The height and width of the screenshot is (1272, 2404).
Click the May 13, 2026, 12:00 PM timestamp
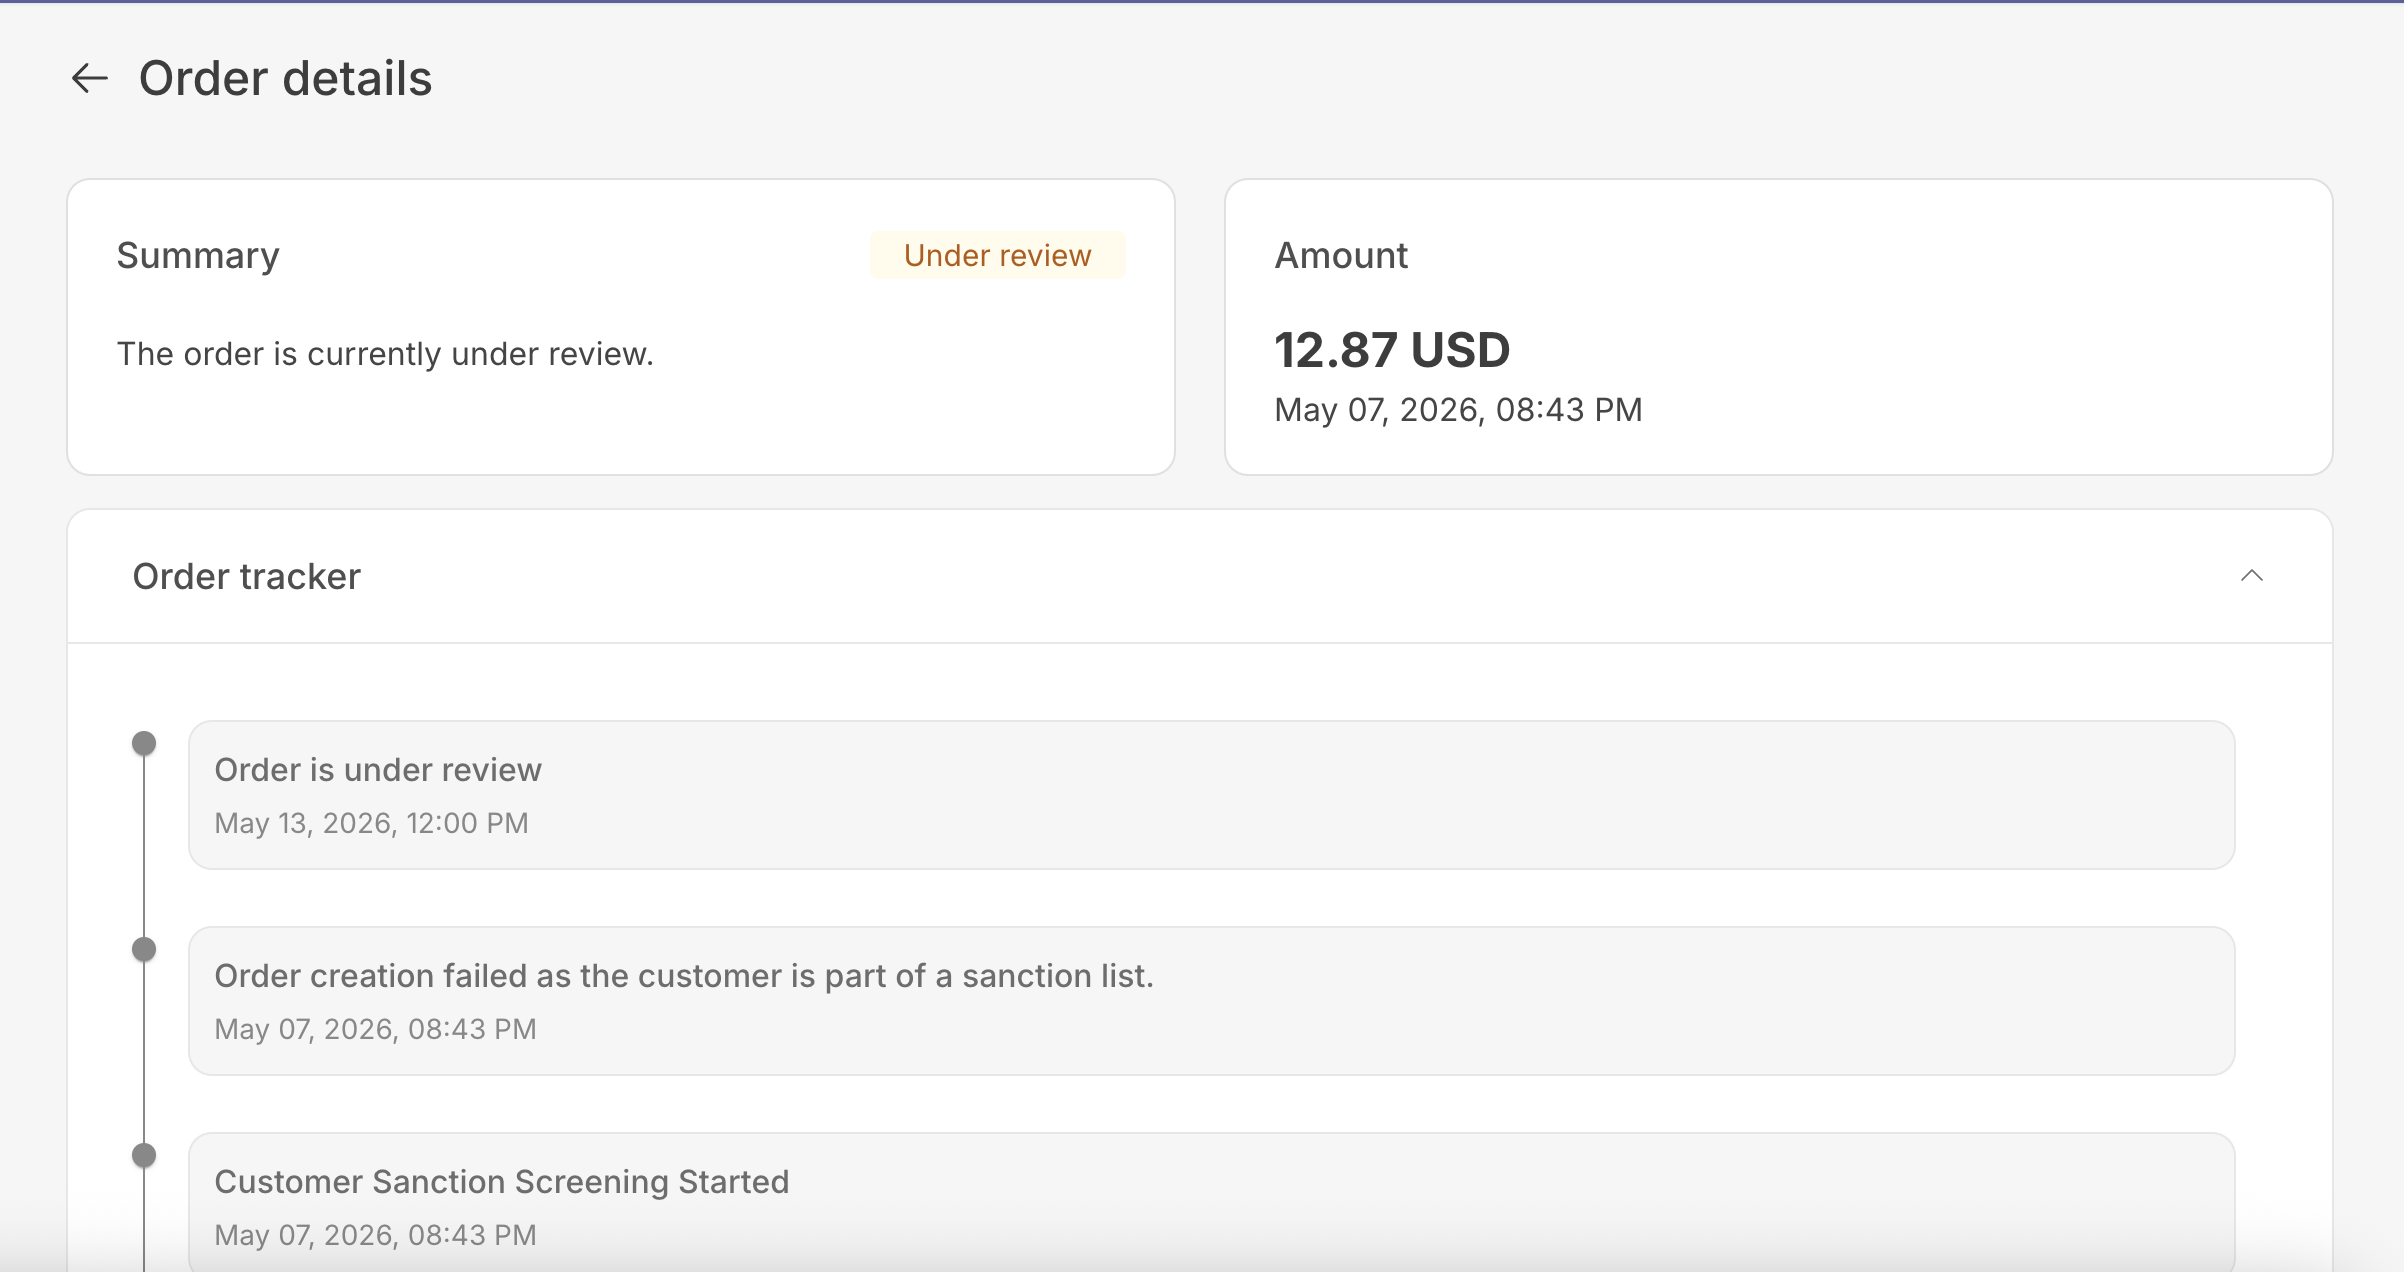[x=371, y=823]
